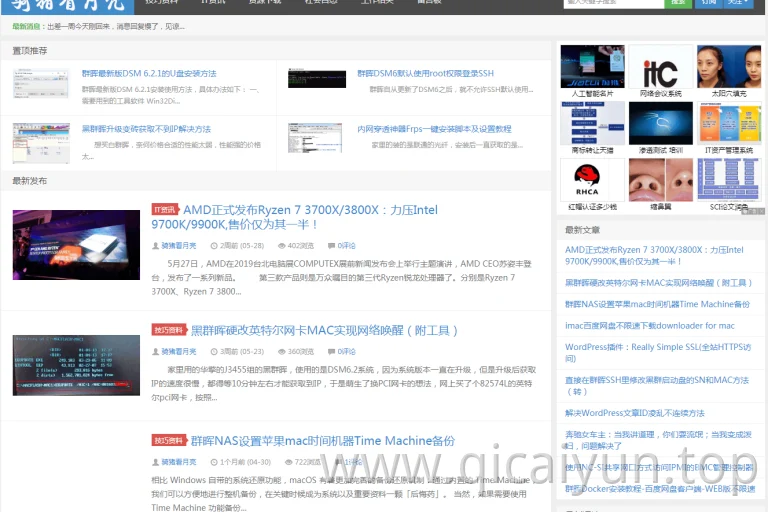Open the 关注 dropdown in header

tap(738, 3)
